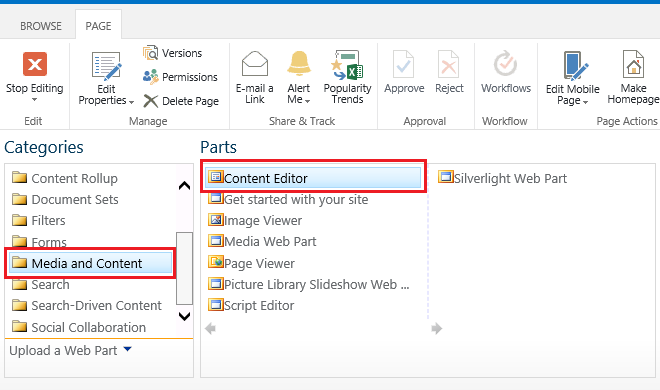Viewport: 660px width, 390px height.
Task: Switch to the BROWSE tab
Action: (x=41, y=26)
